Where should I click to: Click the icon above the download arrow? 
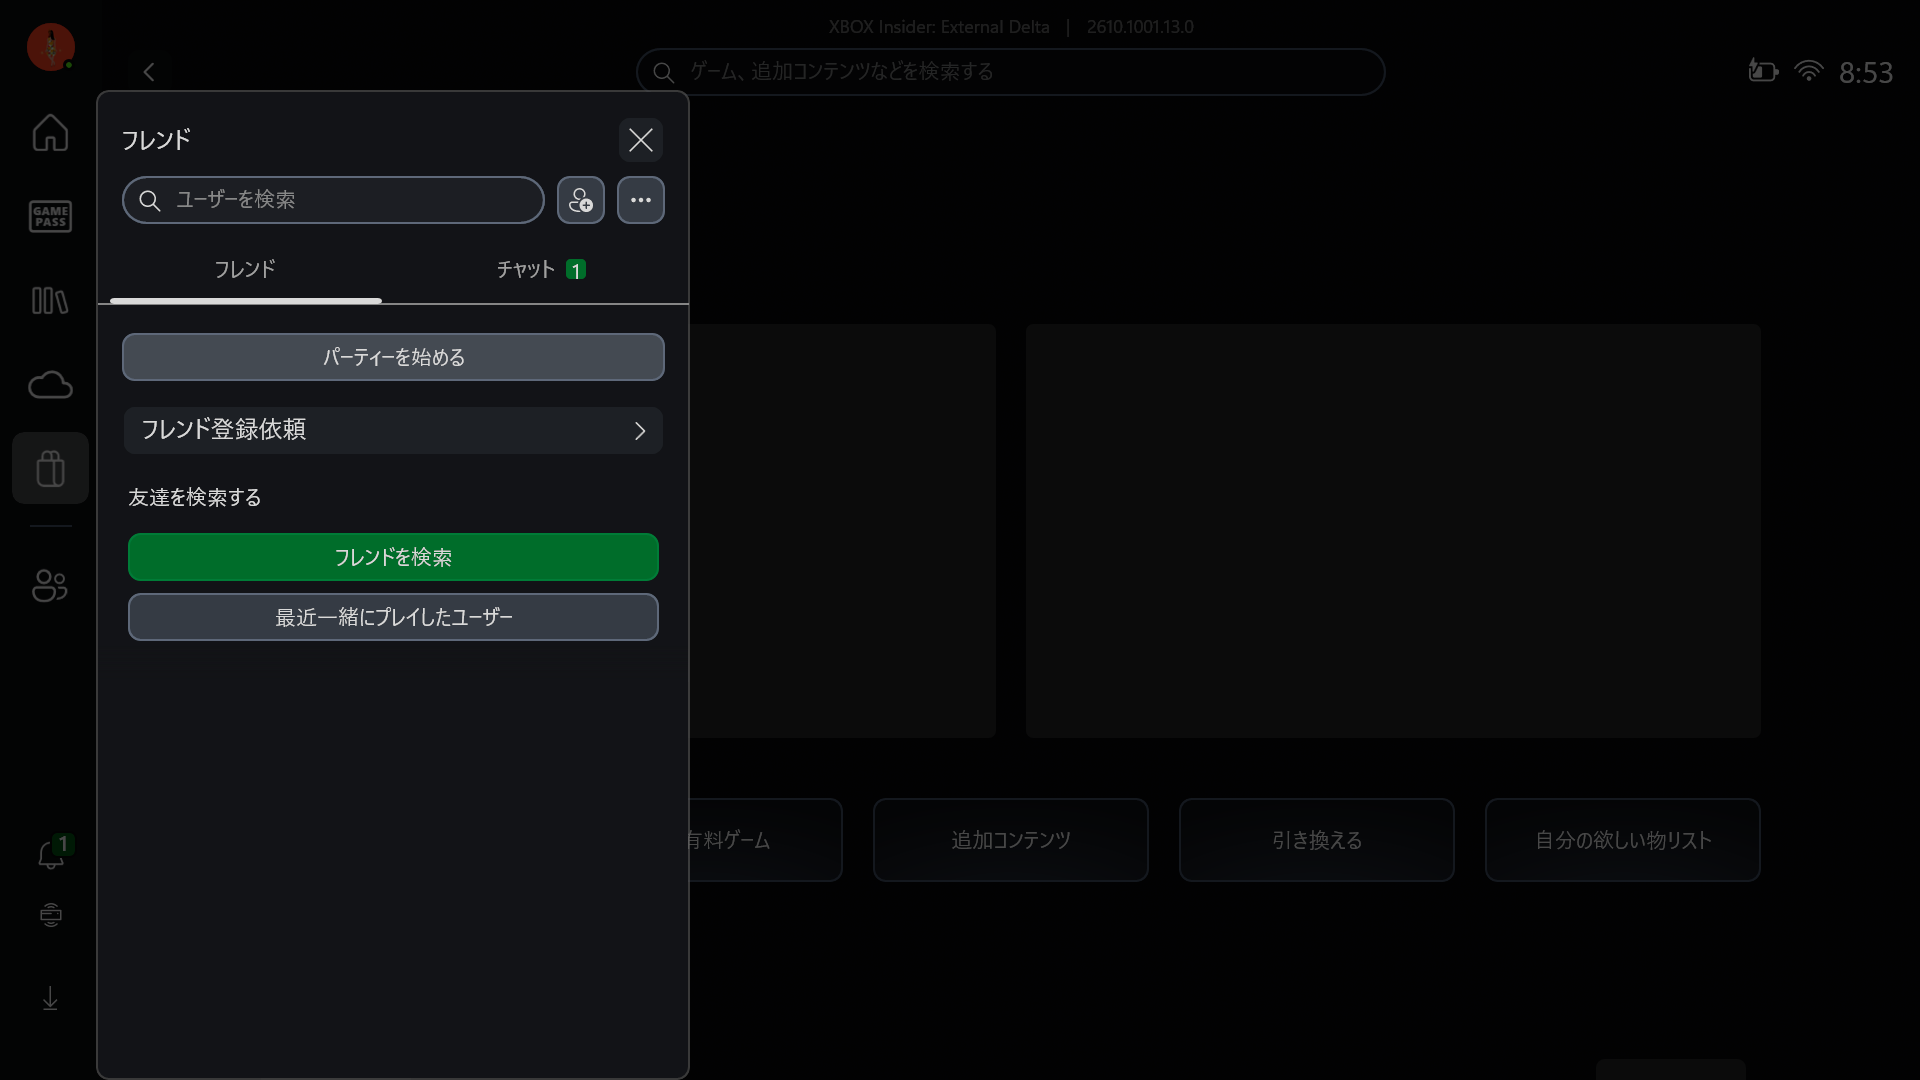click(51, 915)
